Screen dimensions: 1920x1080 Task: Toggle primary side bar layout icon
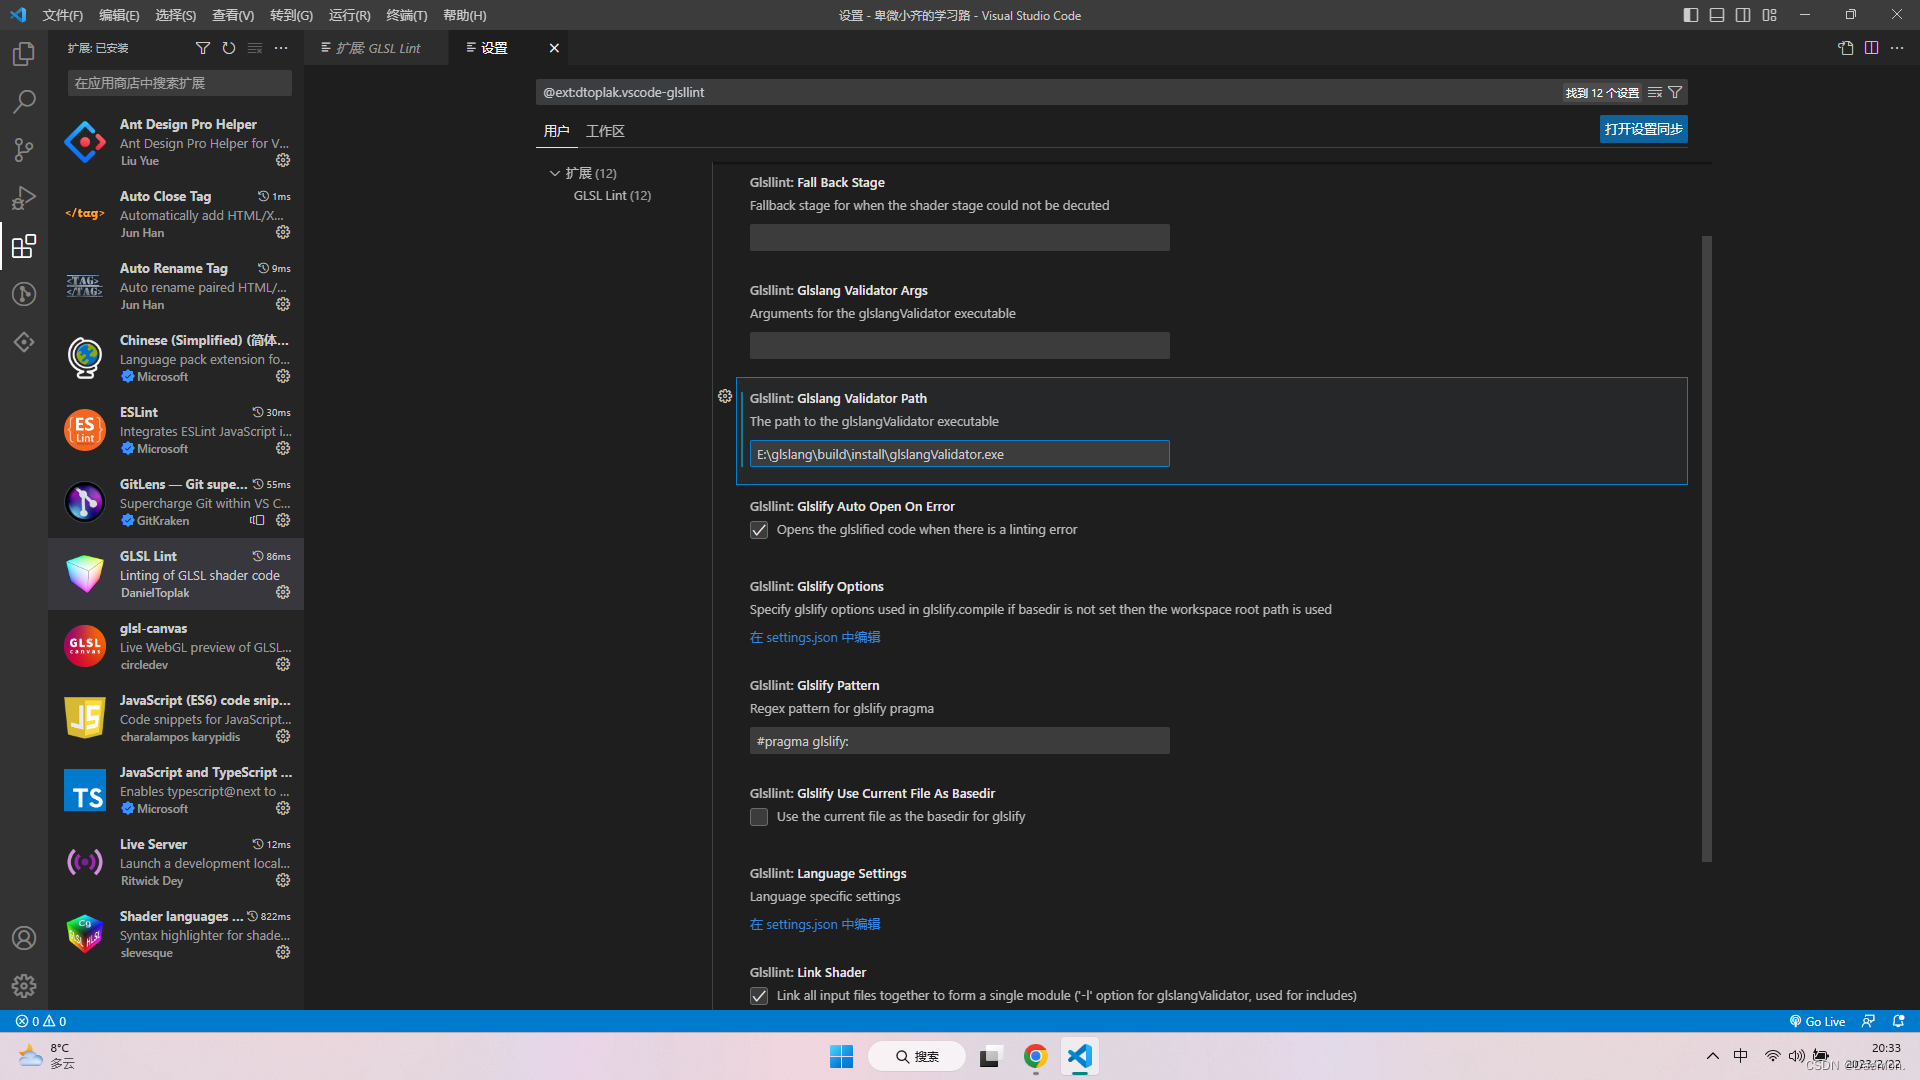1691,15
